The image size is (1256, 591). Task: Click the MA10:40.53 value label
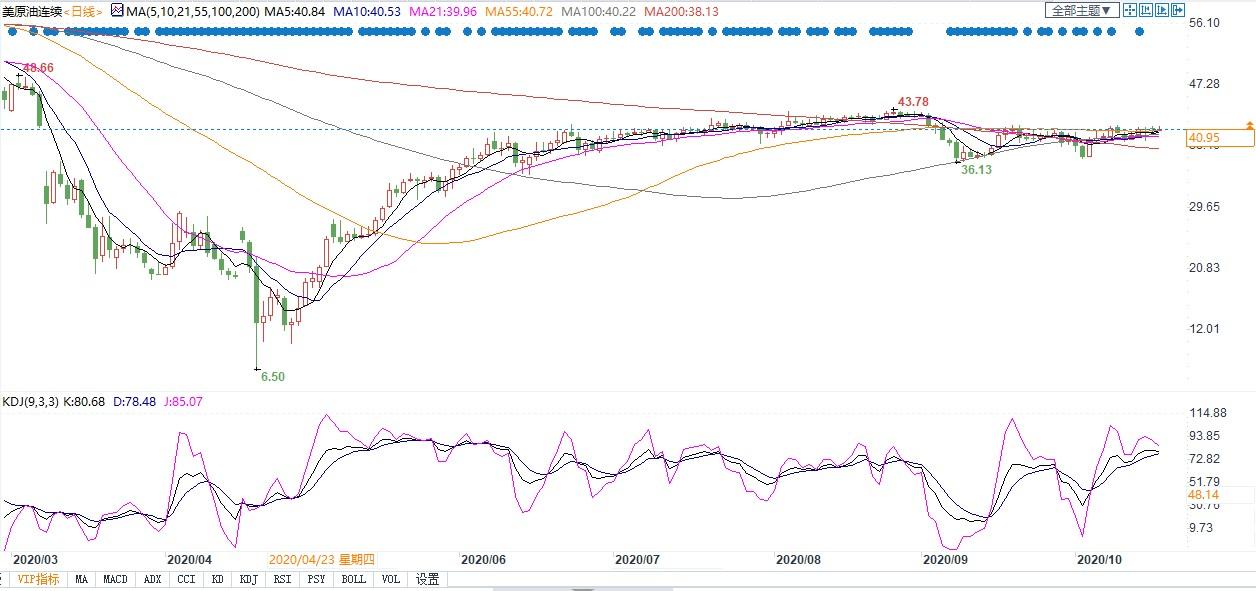point(368,11)
